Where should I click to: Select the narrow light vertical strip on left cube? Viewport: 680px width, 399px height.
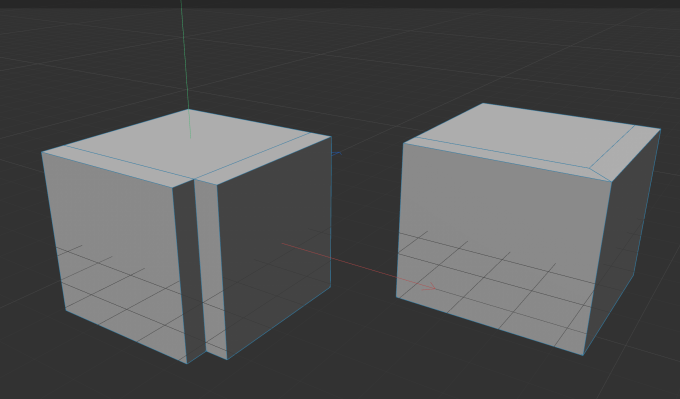coord(211,269)
